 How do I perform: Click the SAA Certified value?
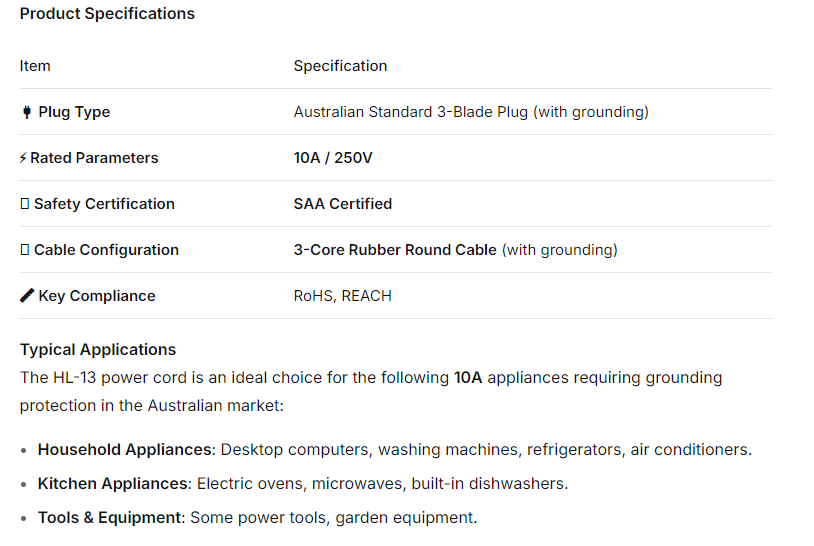(x=343, y=204)
